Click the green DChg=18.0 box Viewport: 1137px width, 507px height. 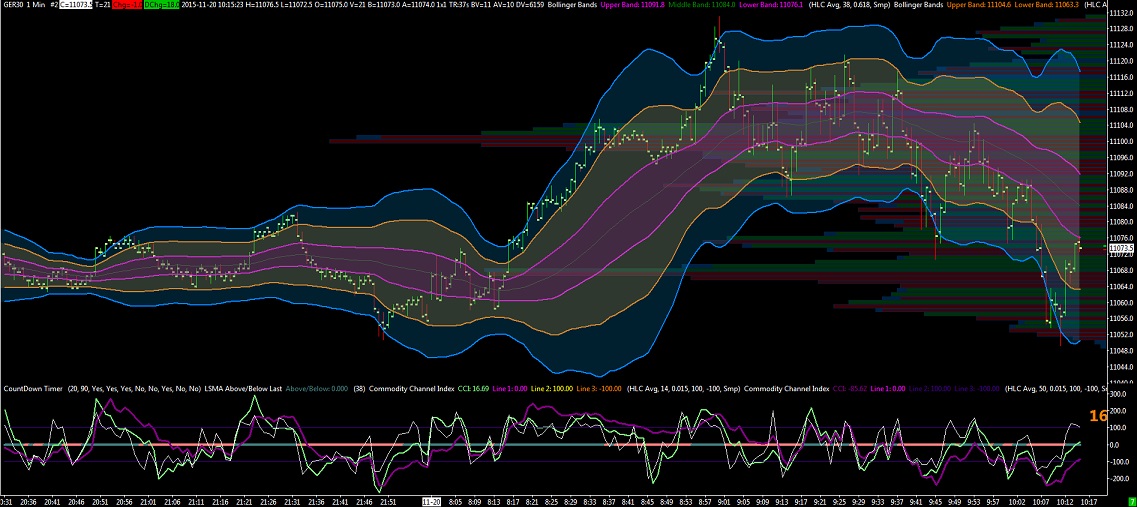[161, 4]
